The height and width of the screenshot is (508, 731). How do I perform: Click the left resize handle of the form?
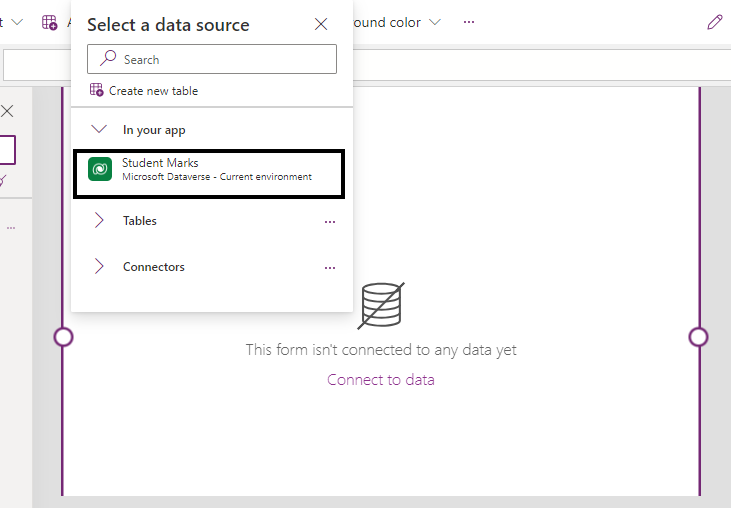[63, 337]
